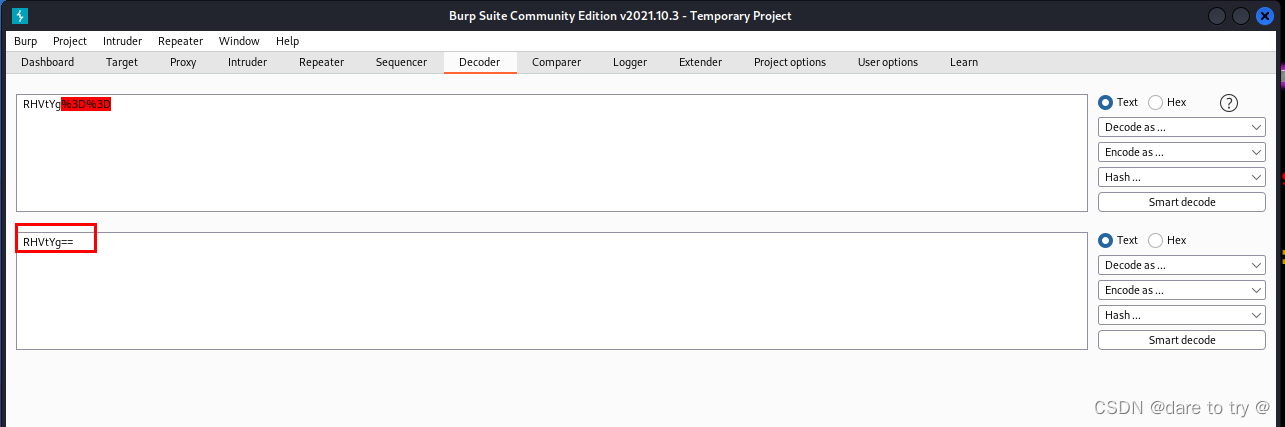1285x427 pixels.
Task: Switch to the Intruder tab
Action: pyautogui.click(x=247, y=62)
